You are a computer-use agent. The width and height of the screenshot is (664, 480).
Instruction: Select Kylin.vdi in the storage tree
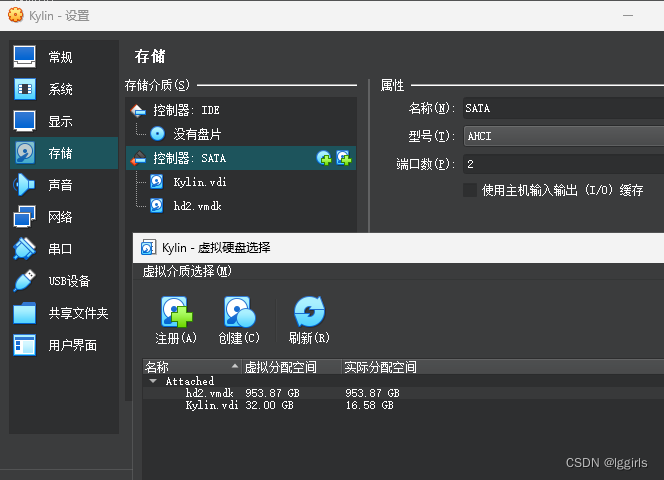coord(241,182)
